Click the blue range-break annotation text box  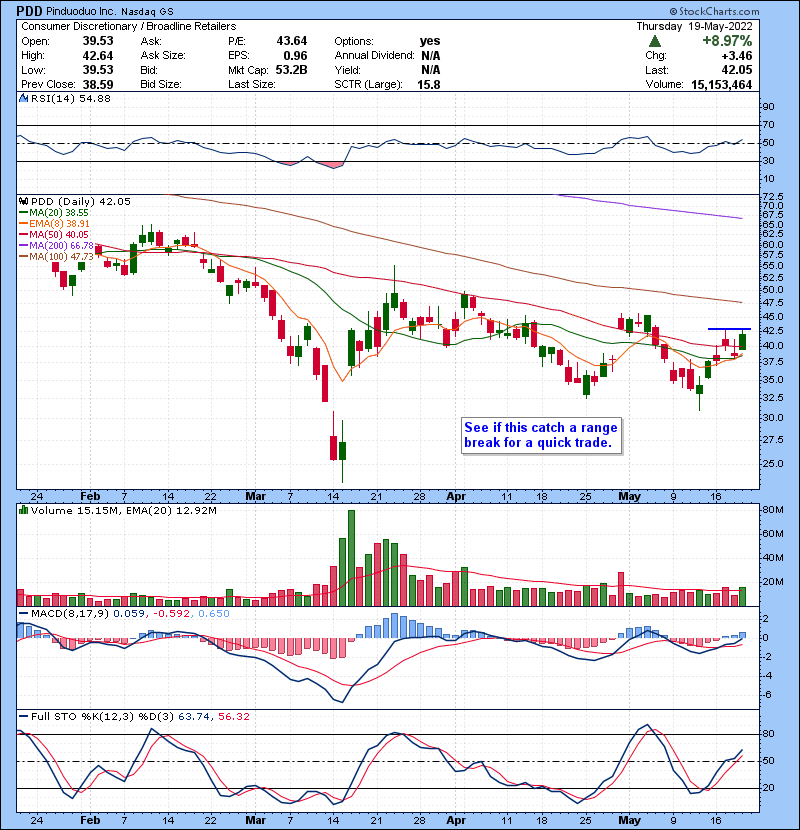click(x=541, y=435)
